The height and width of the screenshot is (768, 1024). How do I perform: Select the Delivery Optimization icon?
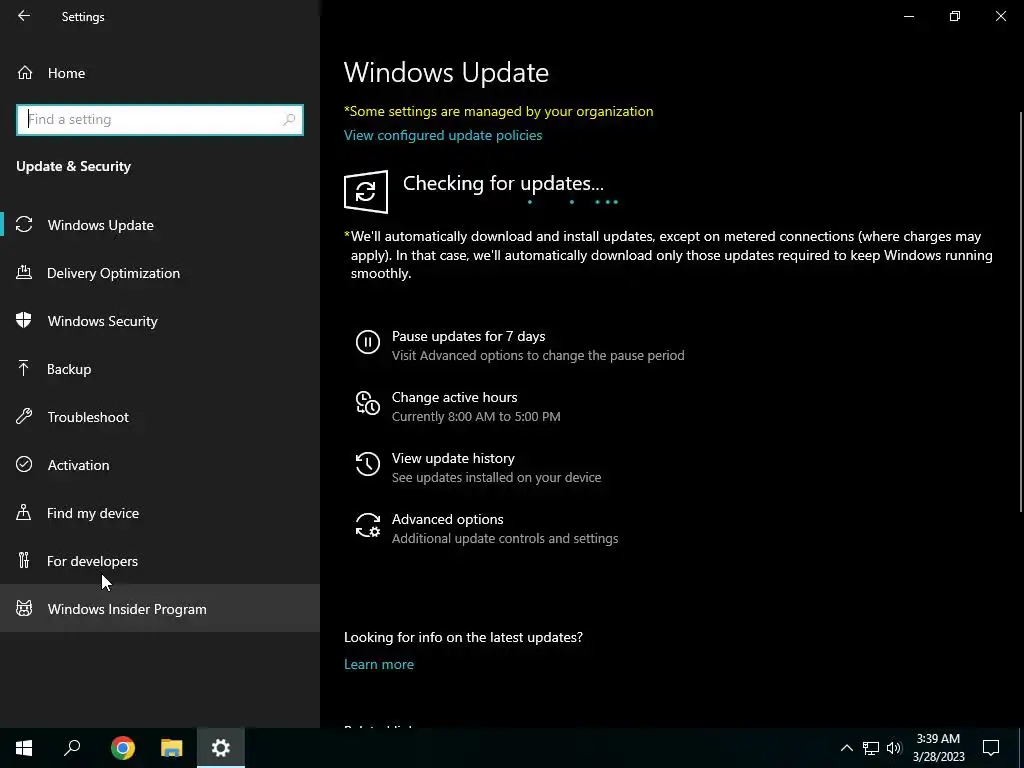[x=24, y=272]
